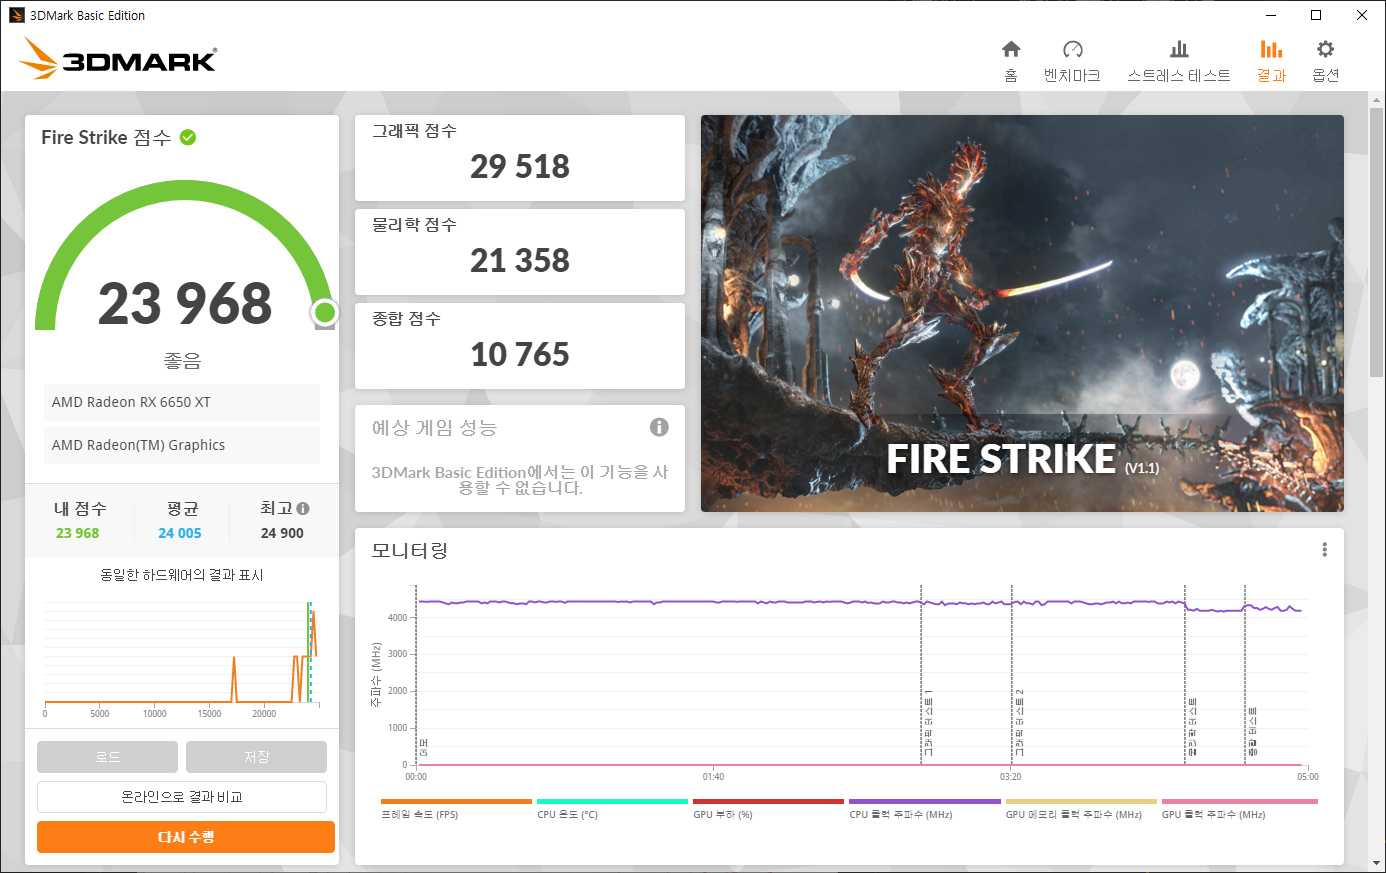
Task: Click the best score 24 900
Action: click(x=282, y=533)
